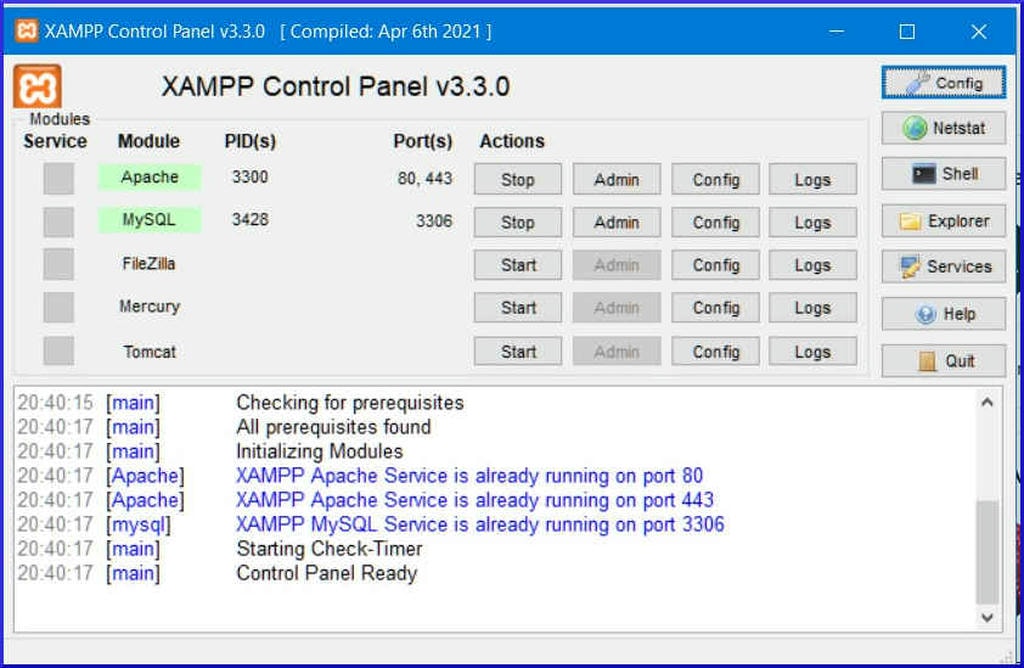
Task: Click XAMPP title bar app icon
Action: (26, 31)
